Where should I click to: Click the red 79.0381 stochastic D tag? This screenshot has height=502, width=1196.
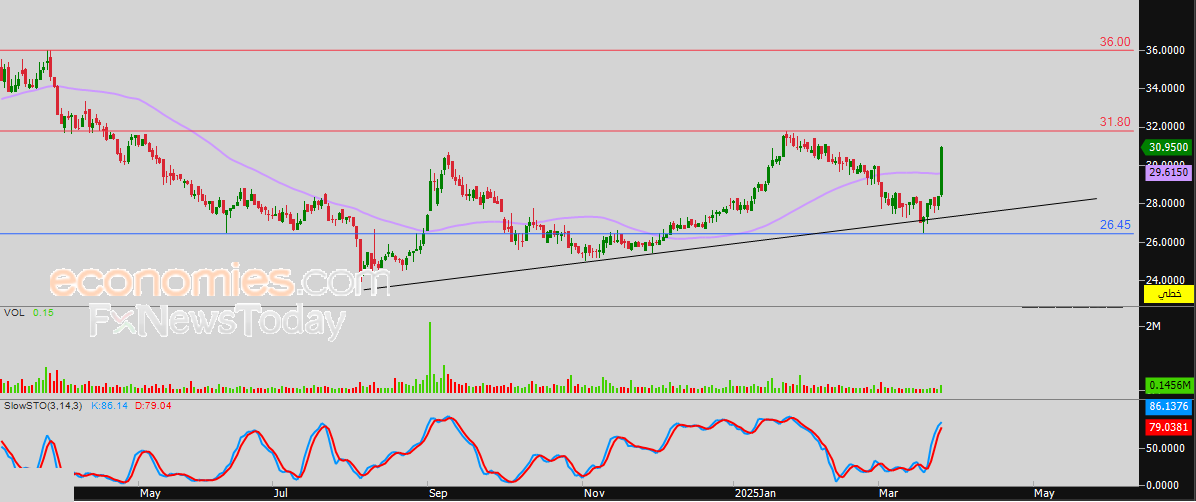(x=1169, y=429)
